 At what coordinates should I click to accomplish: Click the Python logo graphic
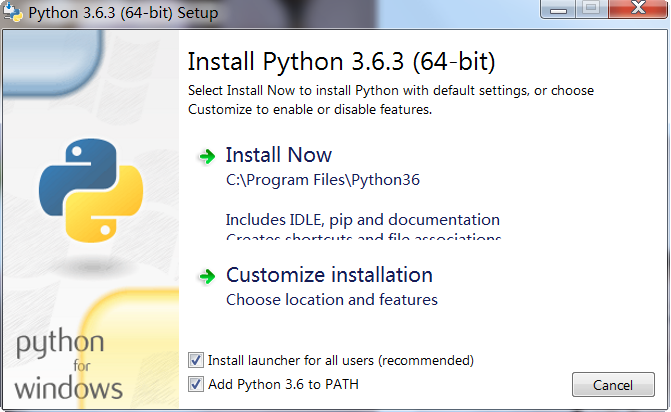[x=91, y=190]
